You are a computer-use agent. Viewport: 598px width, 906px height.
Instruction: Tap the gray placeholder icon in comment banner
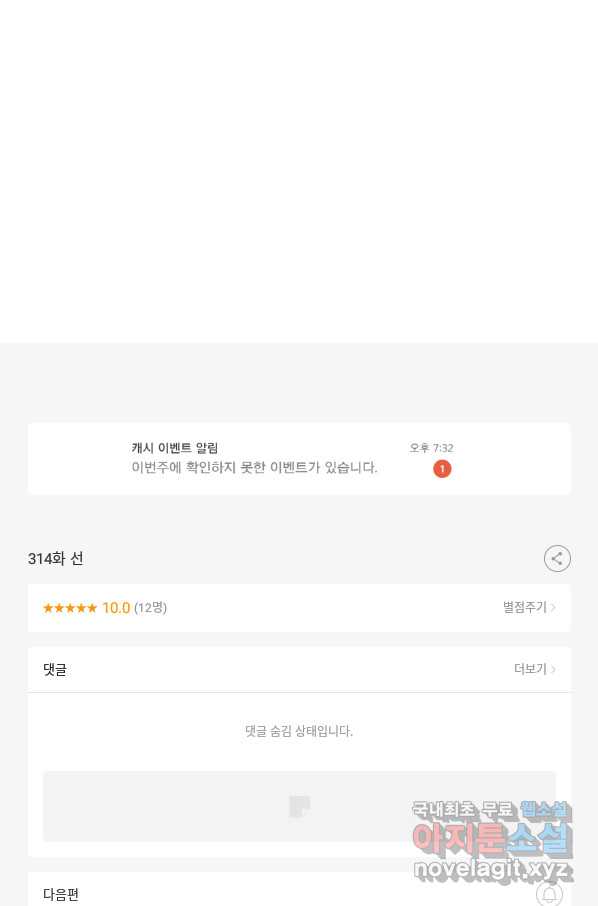point(299,807)
